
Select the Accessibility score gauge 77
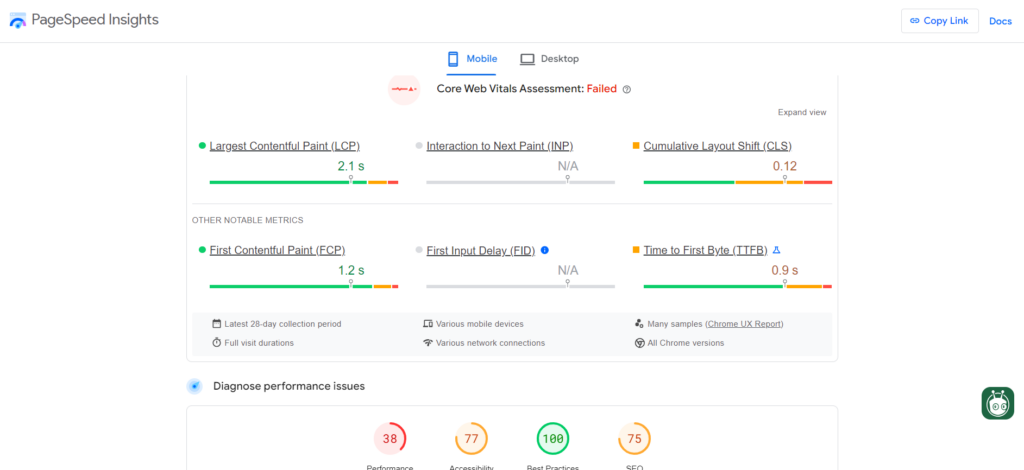(472, 439)
